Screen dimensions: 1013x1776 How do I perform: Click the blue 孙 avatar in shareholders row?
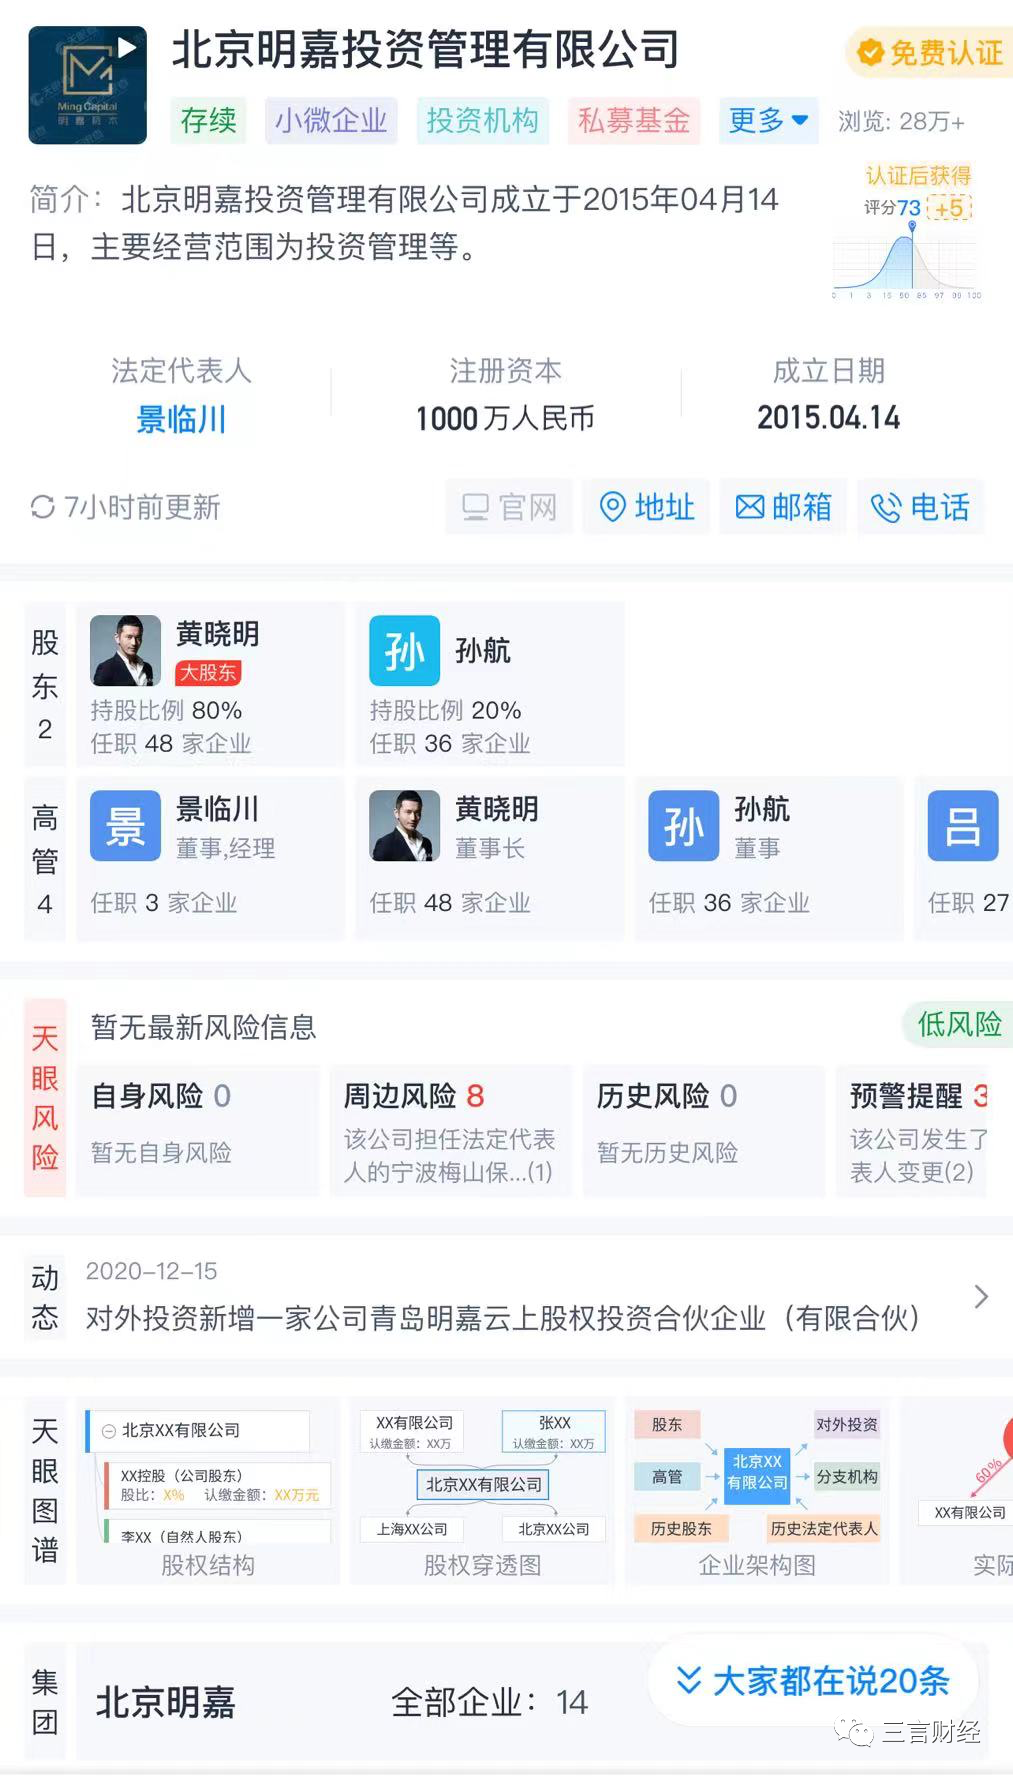[404, 650]
